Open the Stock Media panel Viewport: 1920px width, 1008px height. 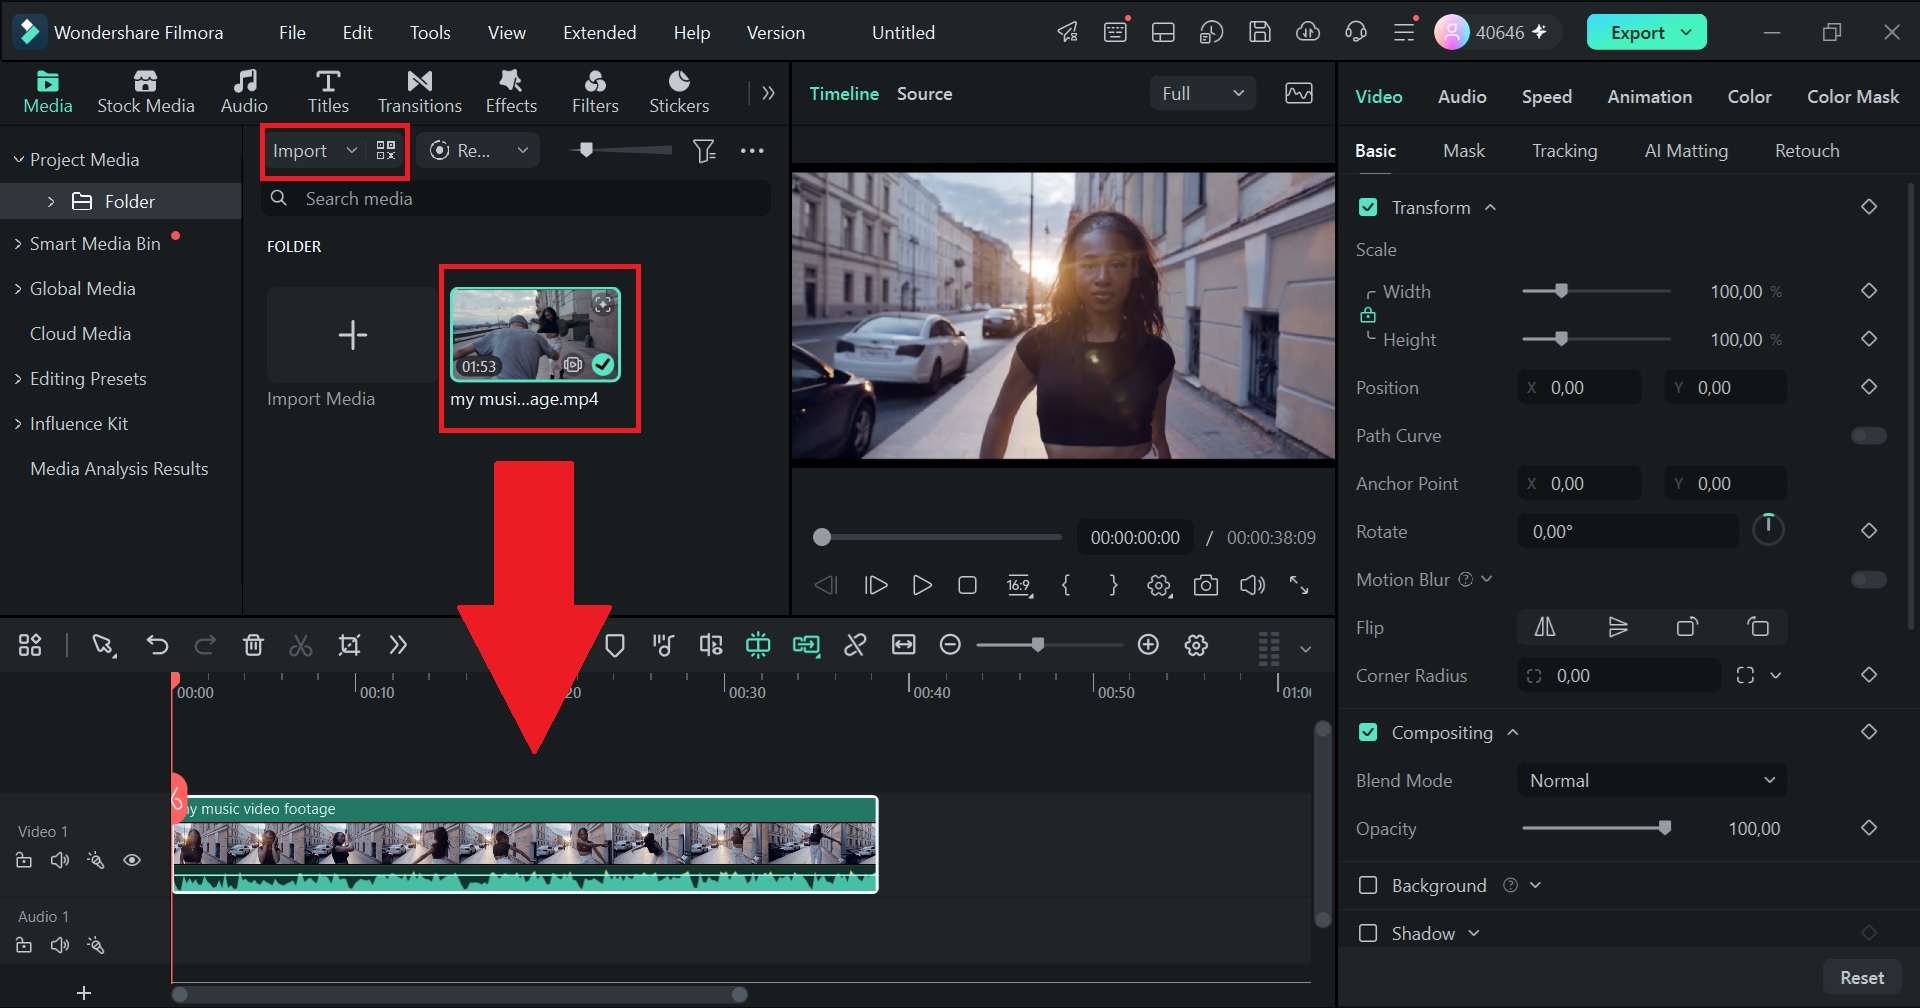pos(145,92)
